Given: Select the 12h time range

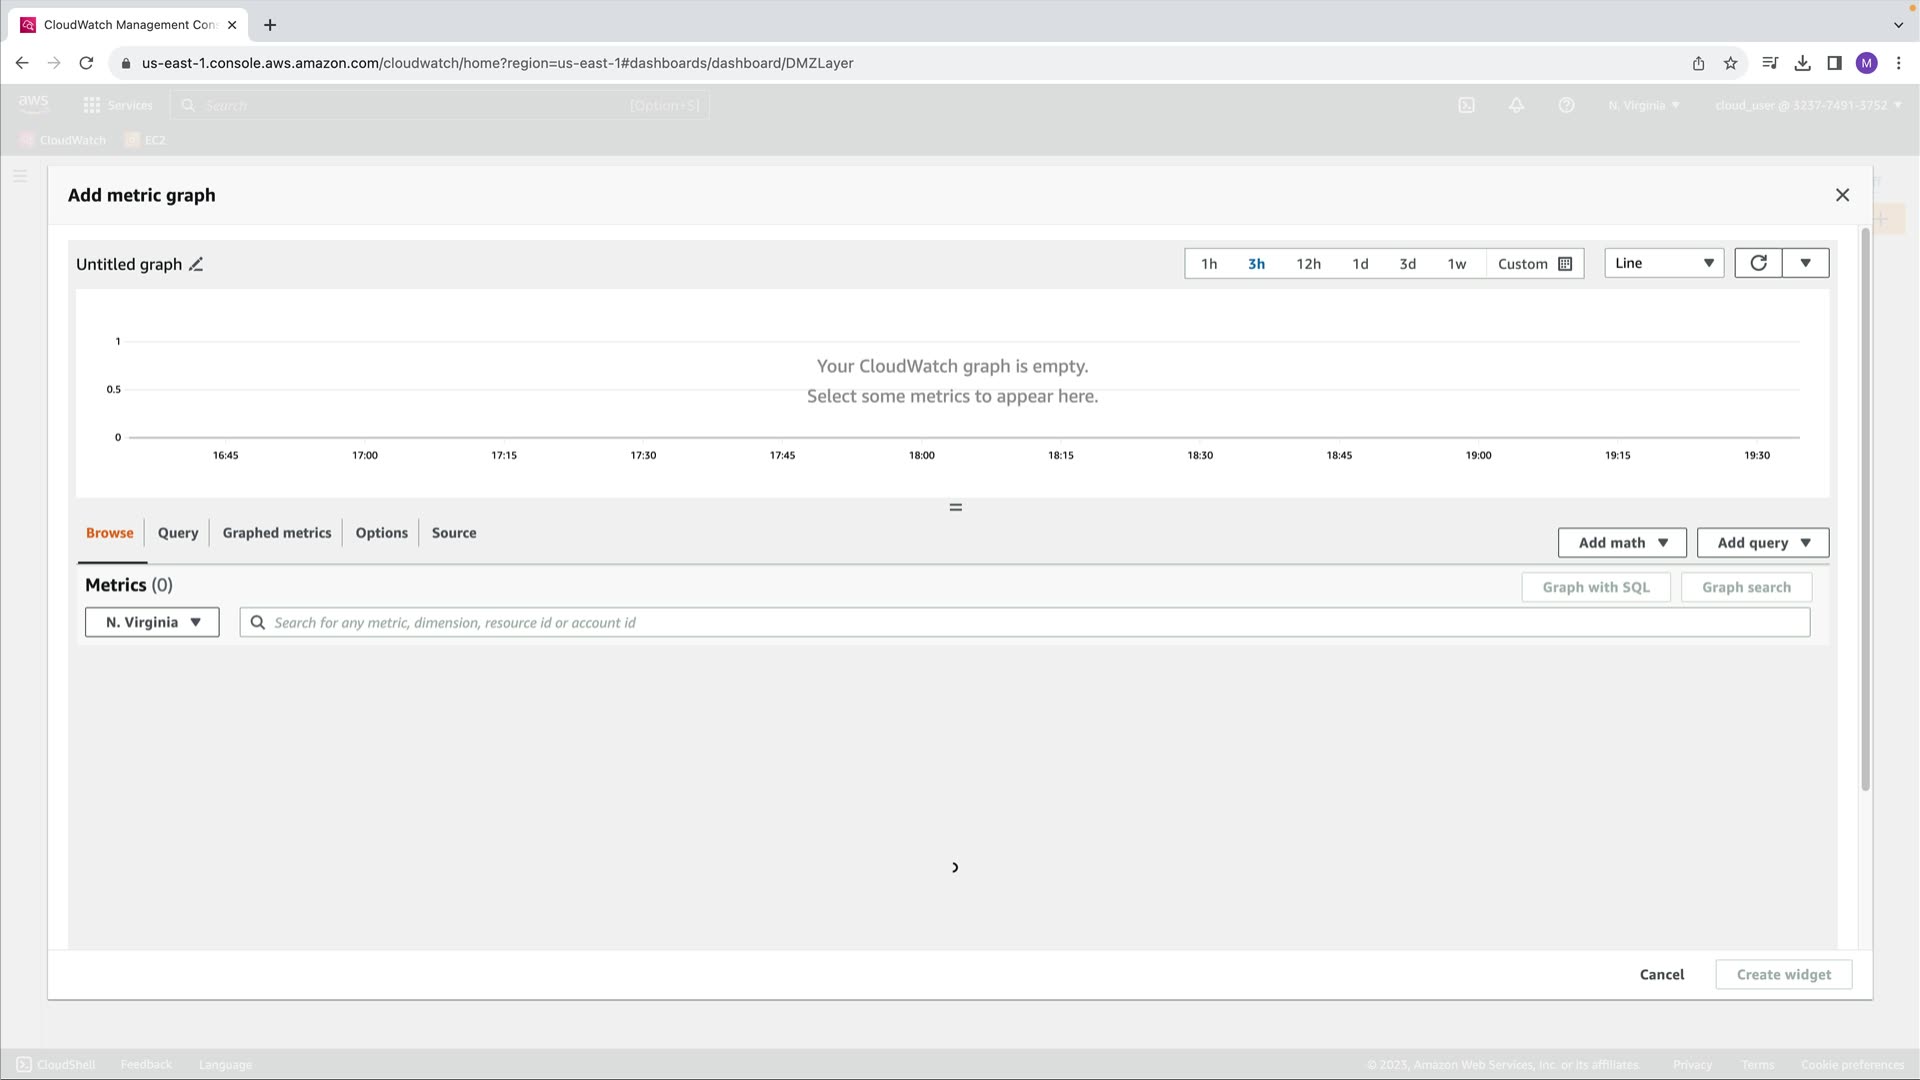Looking at the screenshot, I should click(1308, 264).
